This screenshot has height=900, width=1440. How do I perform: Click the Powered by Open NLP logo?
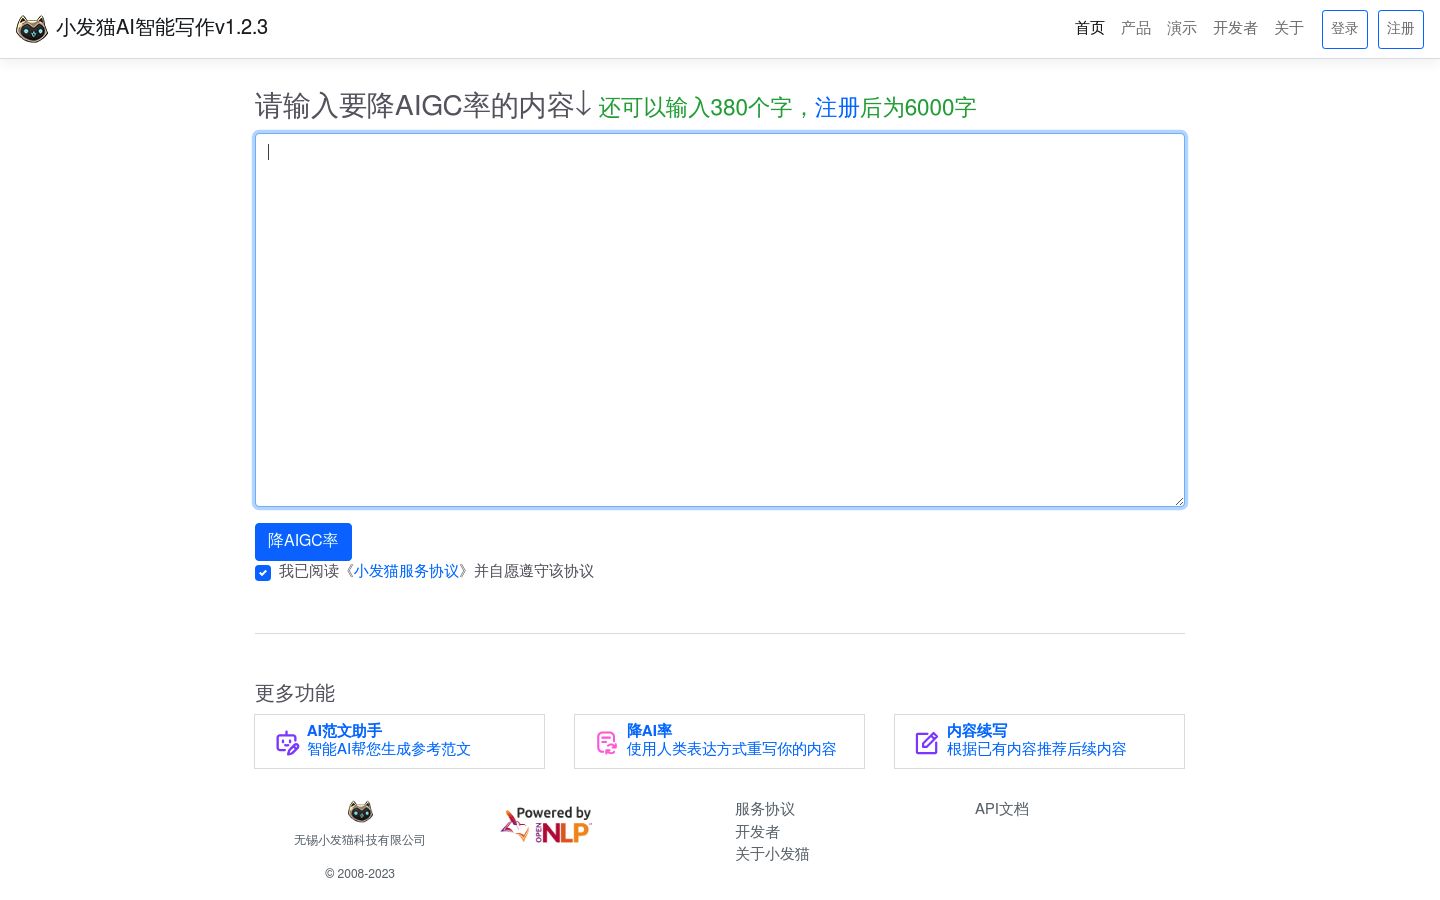(546, 825)
